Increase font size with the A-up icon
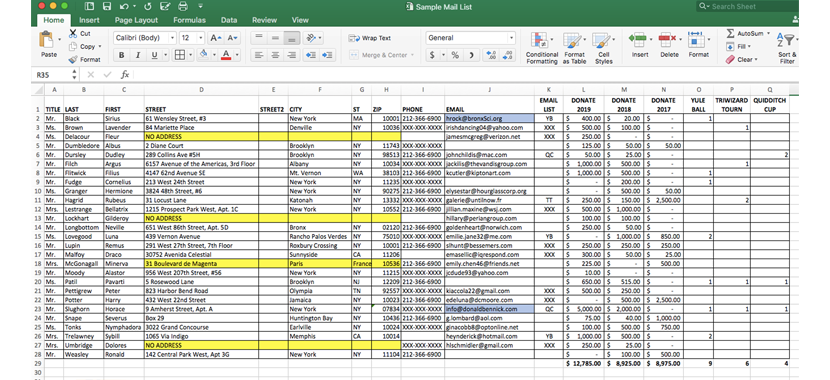 coord(215,38)
